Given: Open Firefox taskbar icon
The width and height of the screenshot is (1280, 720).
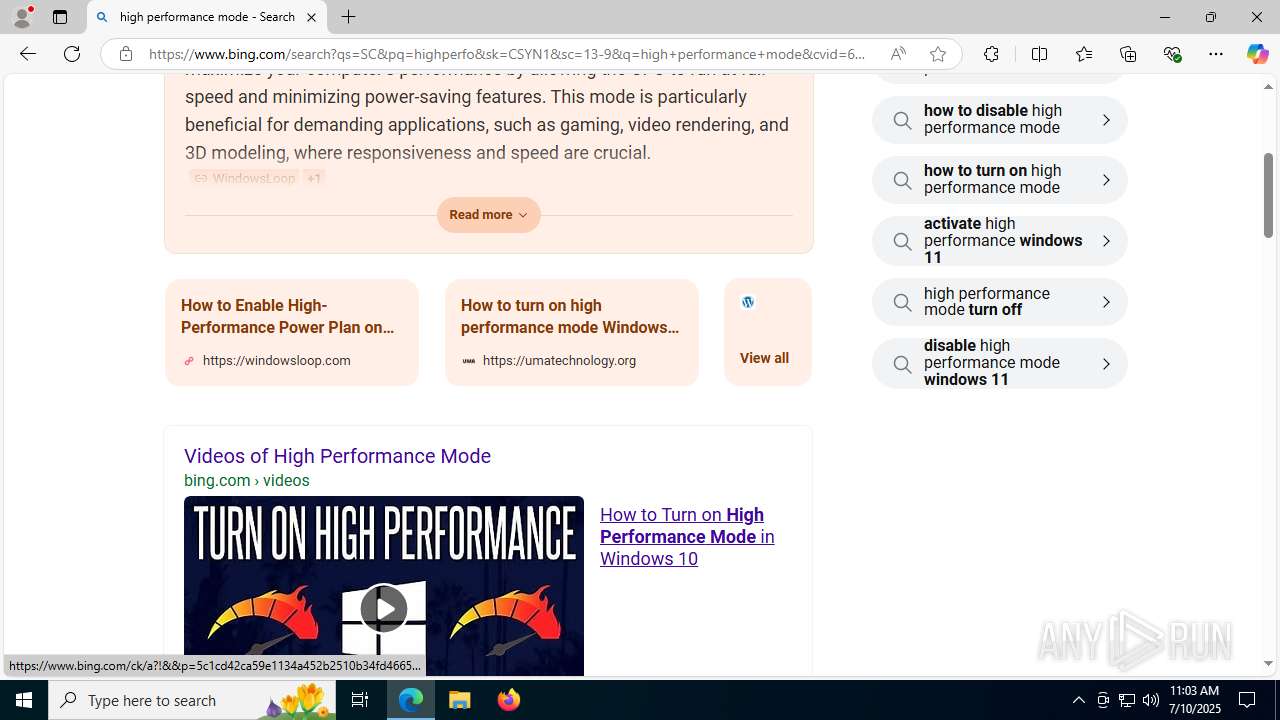Looking at the screenshot, I should (x=508, y=700).
